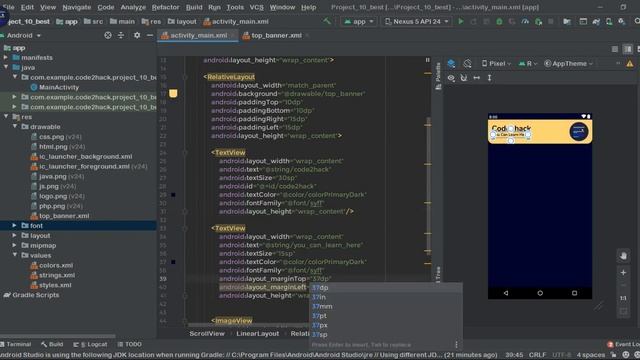The image size is (640, 360).
Task: Open the SDK Manager icon
Action: pos(622,21)
